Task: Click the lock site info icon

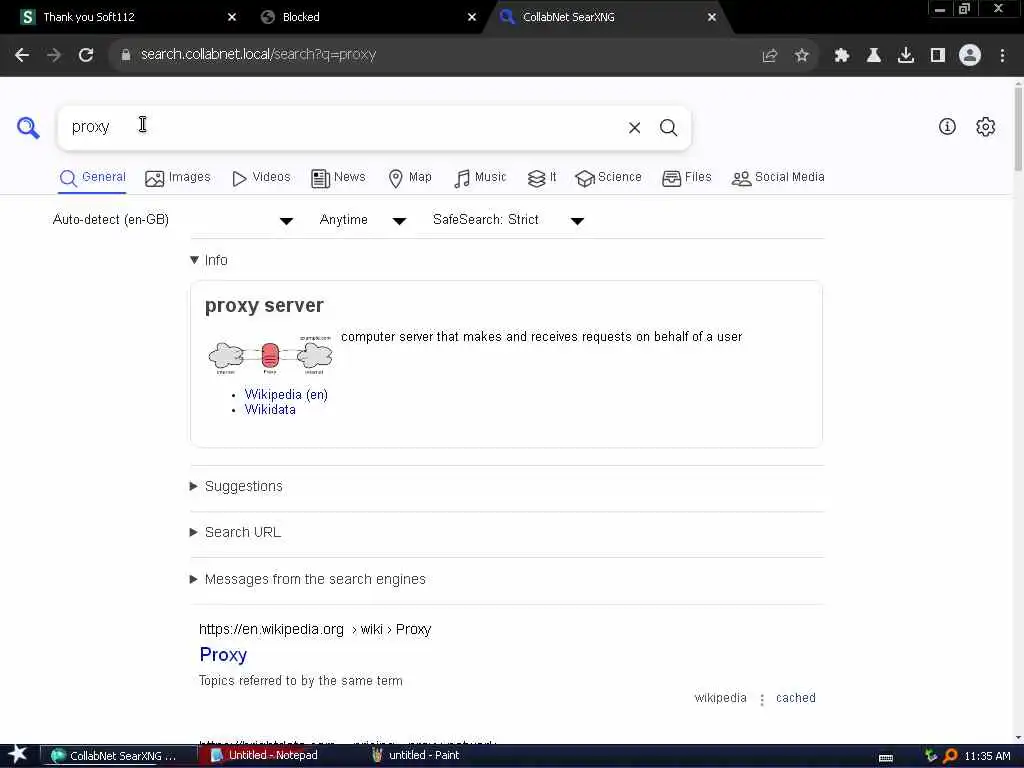Action: coord(126,55)
